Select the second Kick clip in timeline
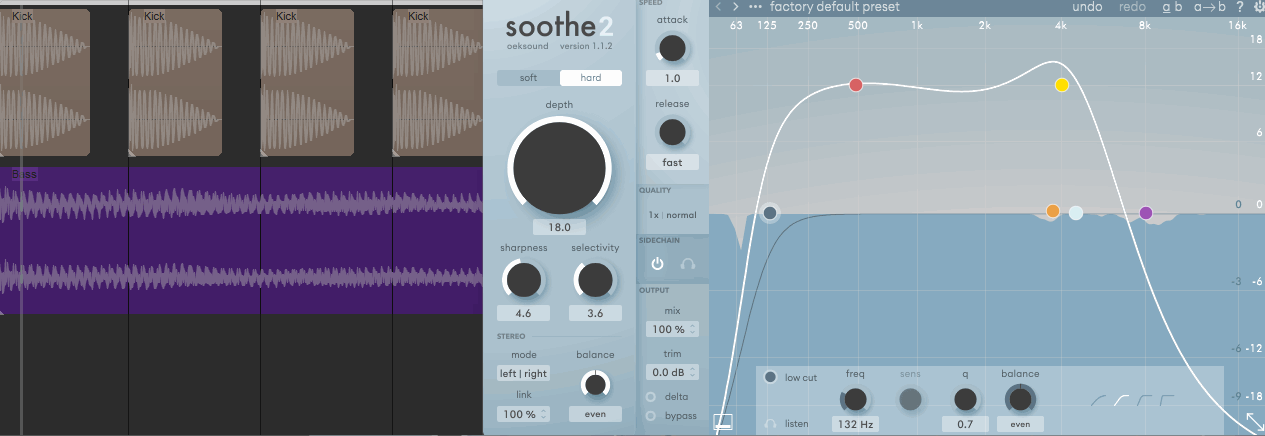Image resolution: width=1265 pixels, height=436 pixels. pos(176,82)
